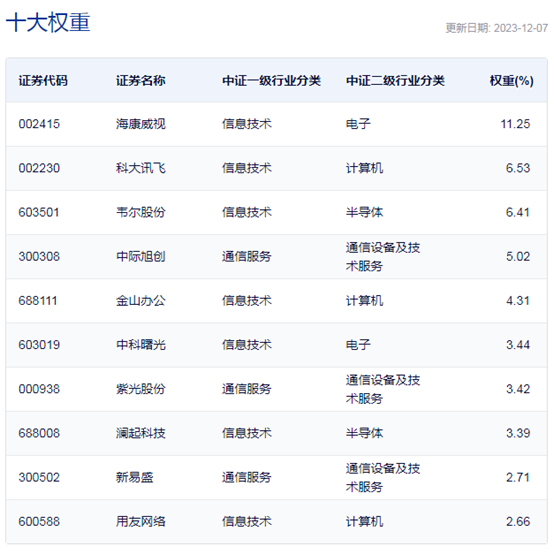Screen dimensions: 554x554
Task: Click 通信设备及技术服务 in the 新易盛 row
Action: coord(383,478)
